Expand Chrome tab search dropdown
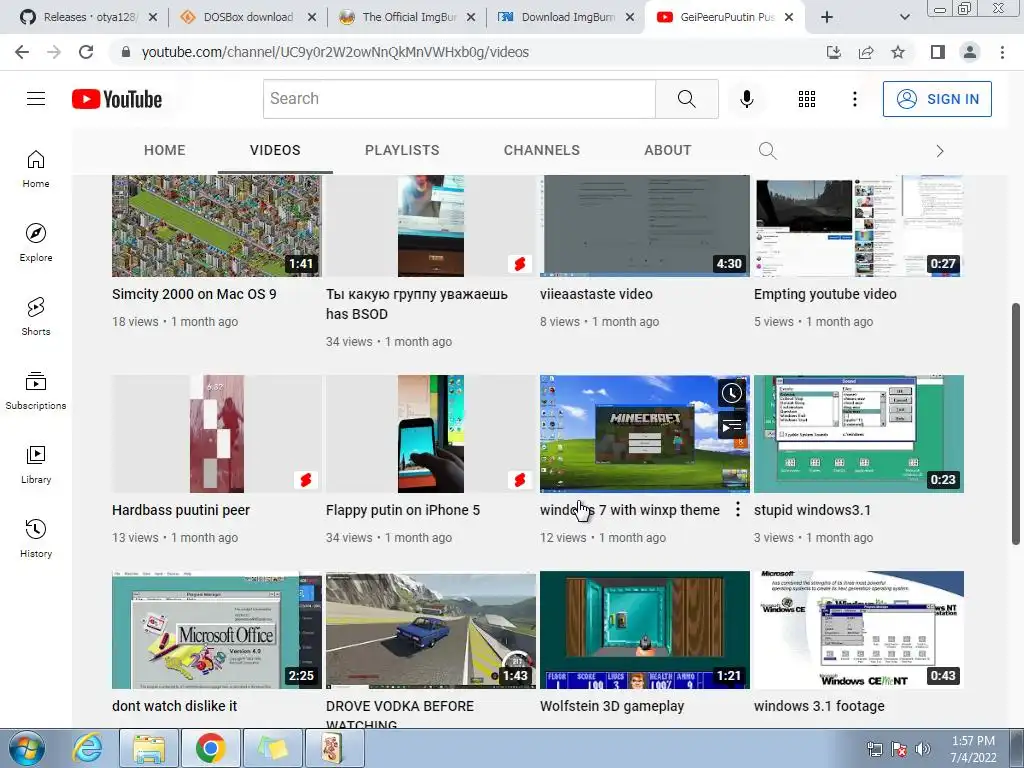Viewport: 1024px width, 768px height. tap(904, 17)
